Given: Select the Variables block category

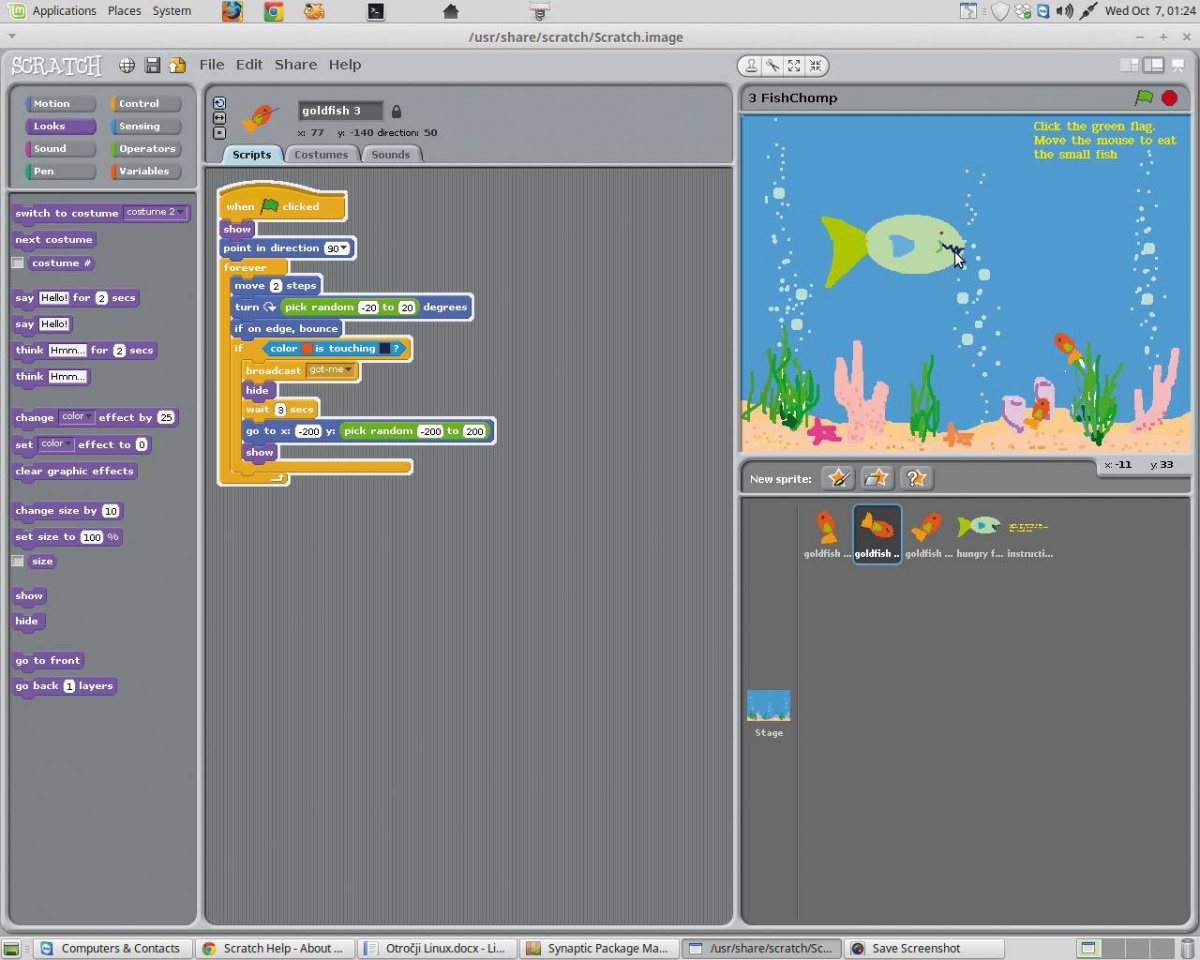Looking at the screenshot, I should click(x=146, y=171).
